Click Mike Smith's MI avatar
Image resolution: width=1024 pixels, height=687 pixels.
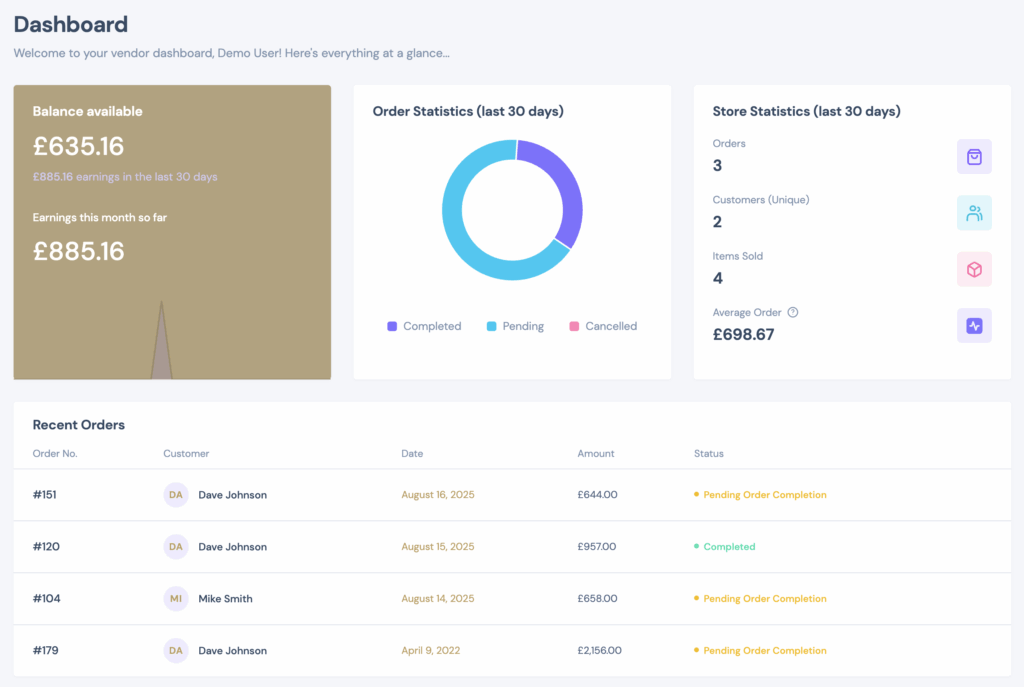tap(176, 599)
